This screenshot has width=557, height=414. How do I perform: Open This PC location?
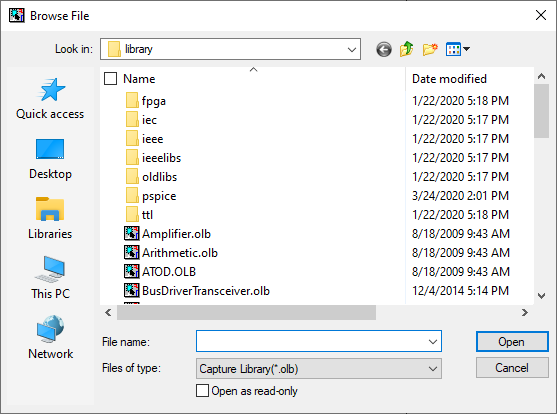point(50,278)
